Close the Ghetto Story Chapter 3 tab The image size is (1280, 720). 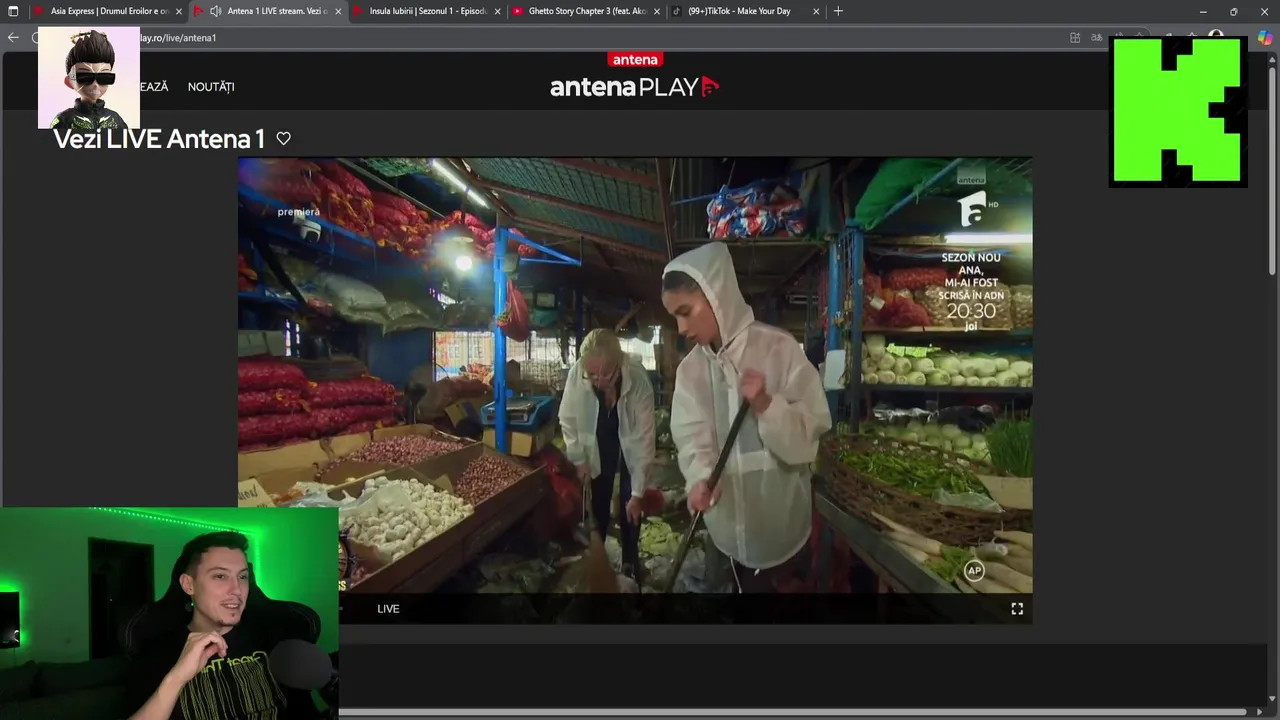[x=657, y=11]
